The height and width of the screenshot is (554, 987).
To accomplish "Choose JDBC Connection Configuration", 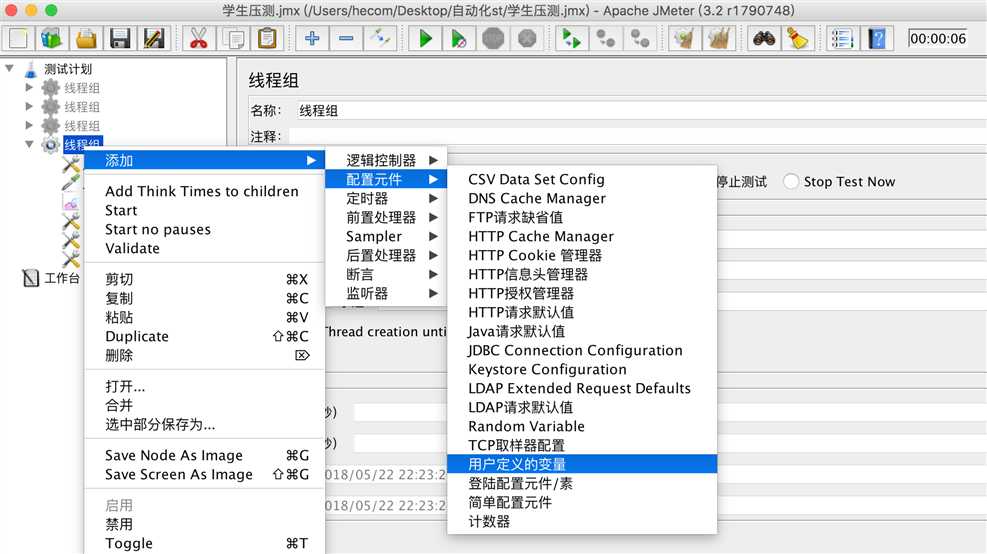I will point(582,350).
